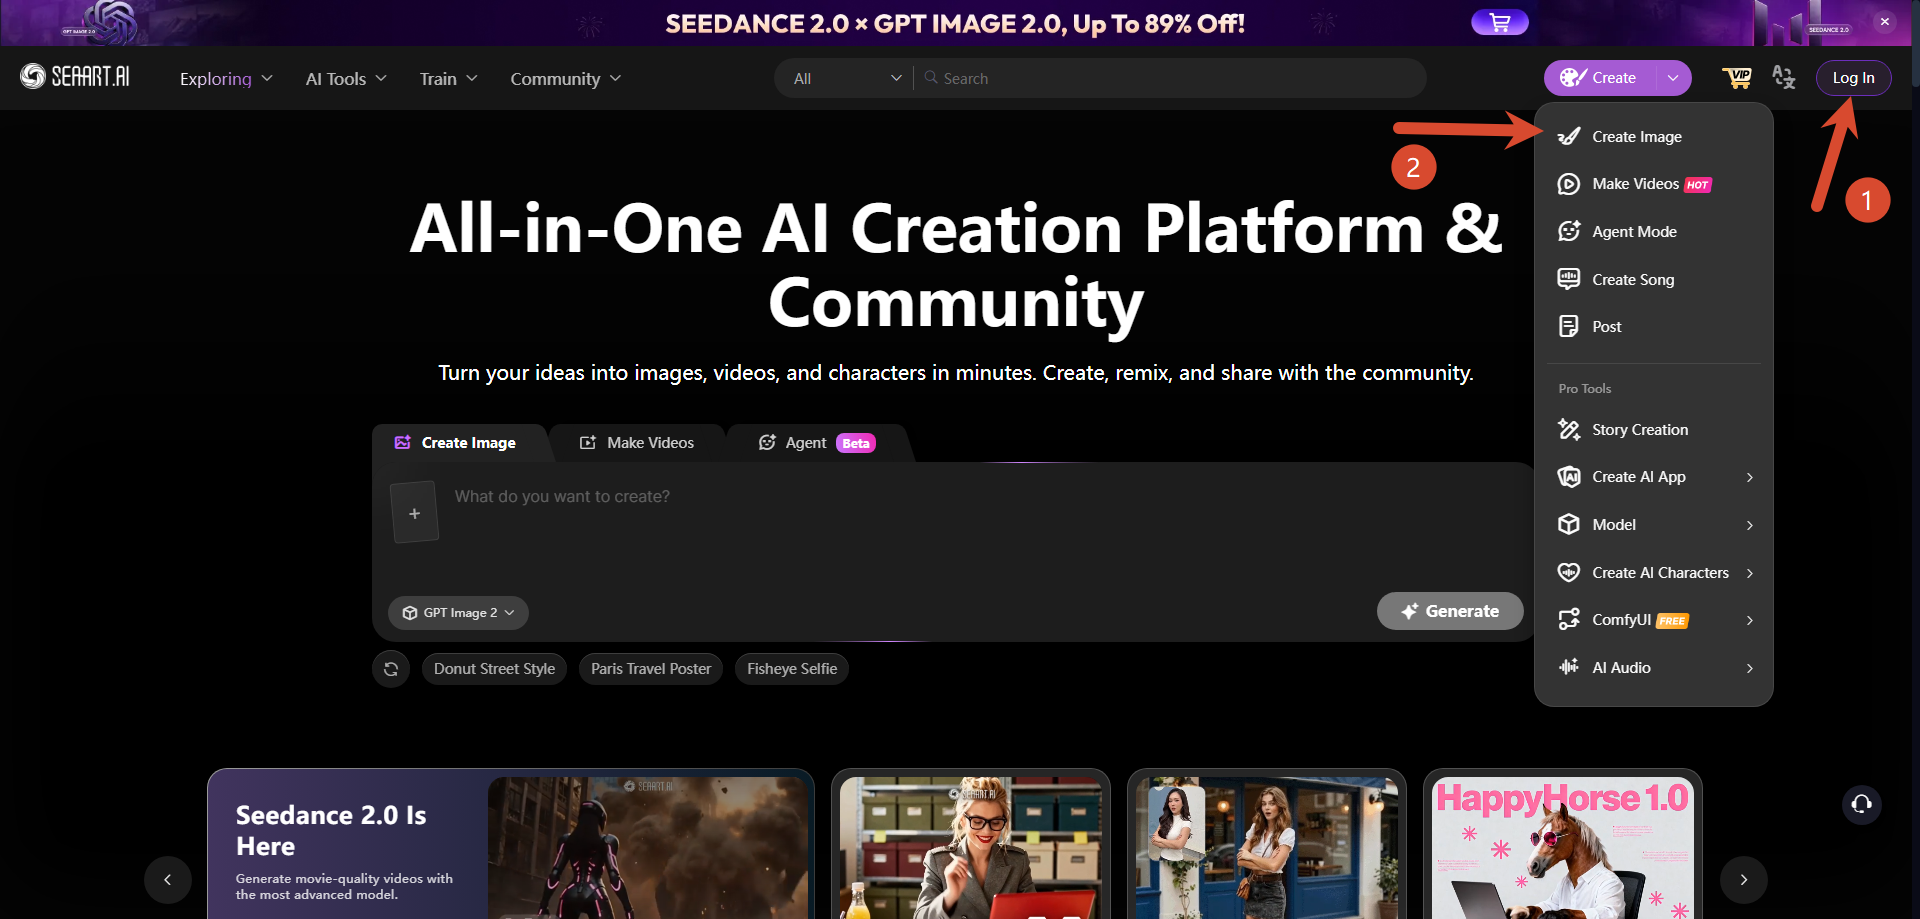
Task: Click the SEEDANCE 2.0 promo banner text
Action: [955, 23]
